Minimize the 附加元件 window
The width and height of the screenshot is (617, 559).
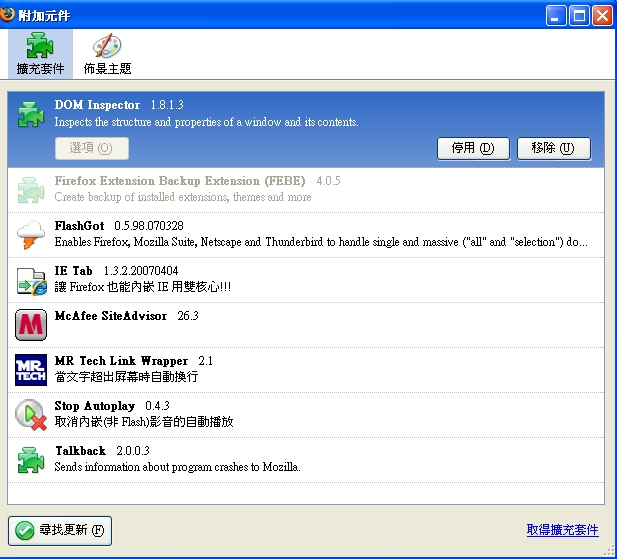(x=555, y=16)
